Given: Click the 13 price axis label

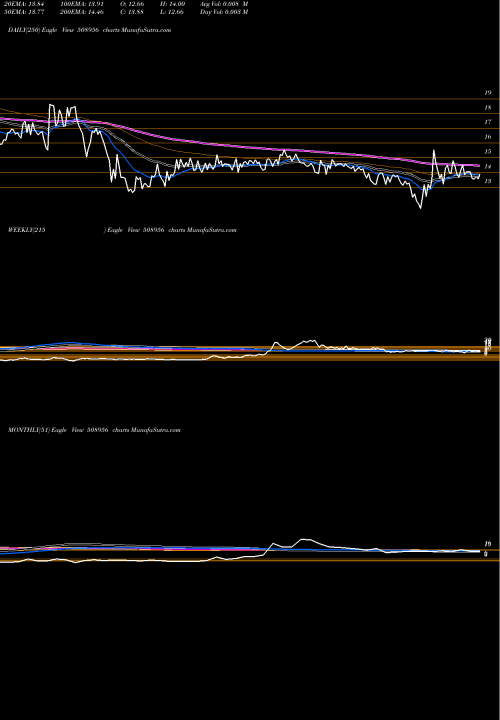Looking at the screenshot, I should click(x=488, y=181).
